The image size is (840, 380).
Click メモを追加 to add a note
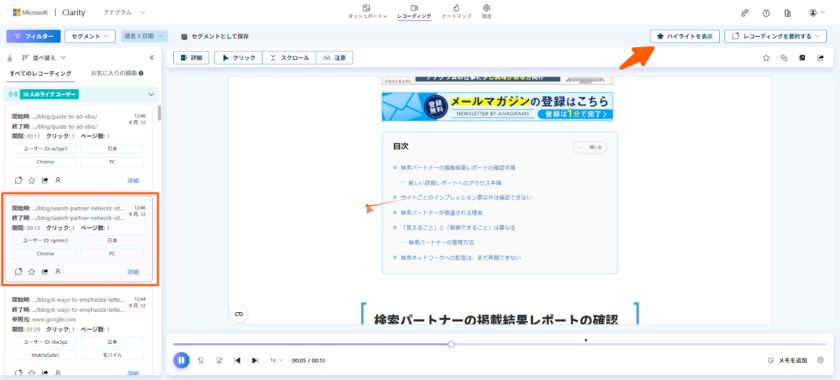[x=787, y=361]
